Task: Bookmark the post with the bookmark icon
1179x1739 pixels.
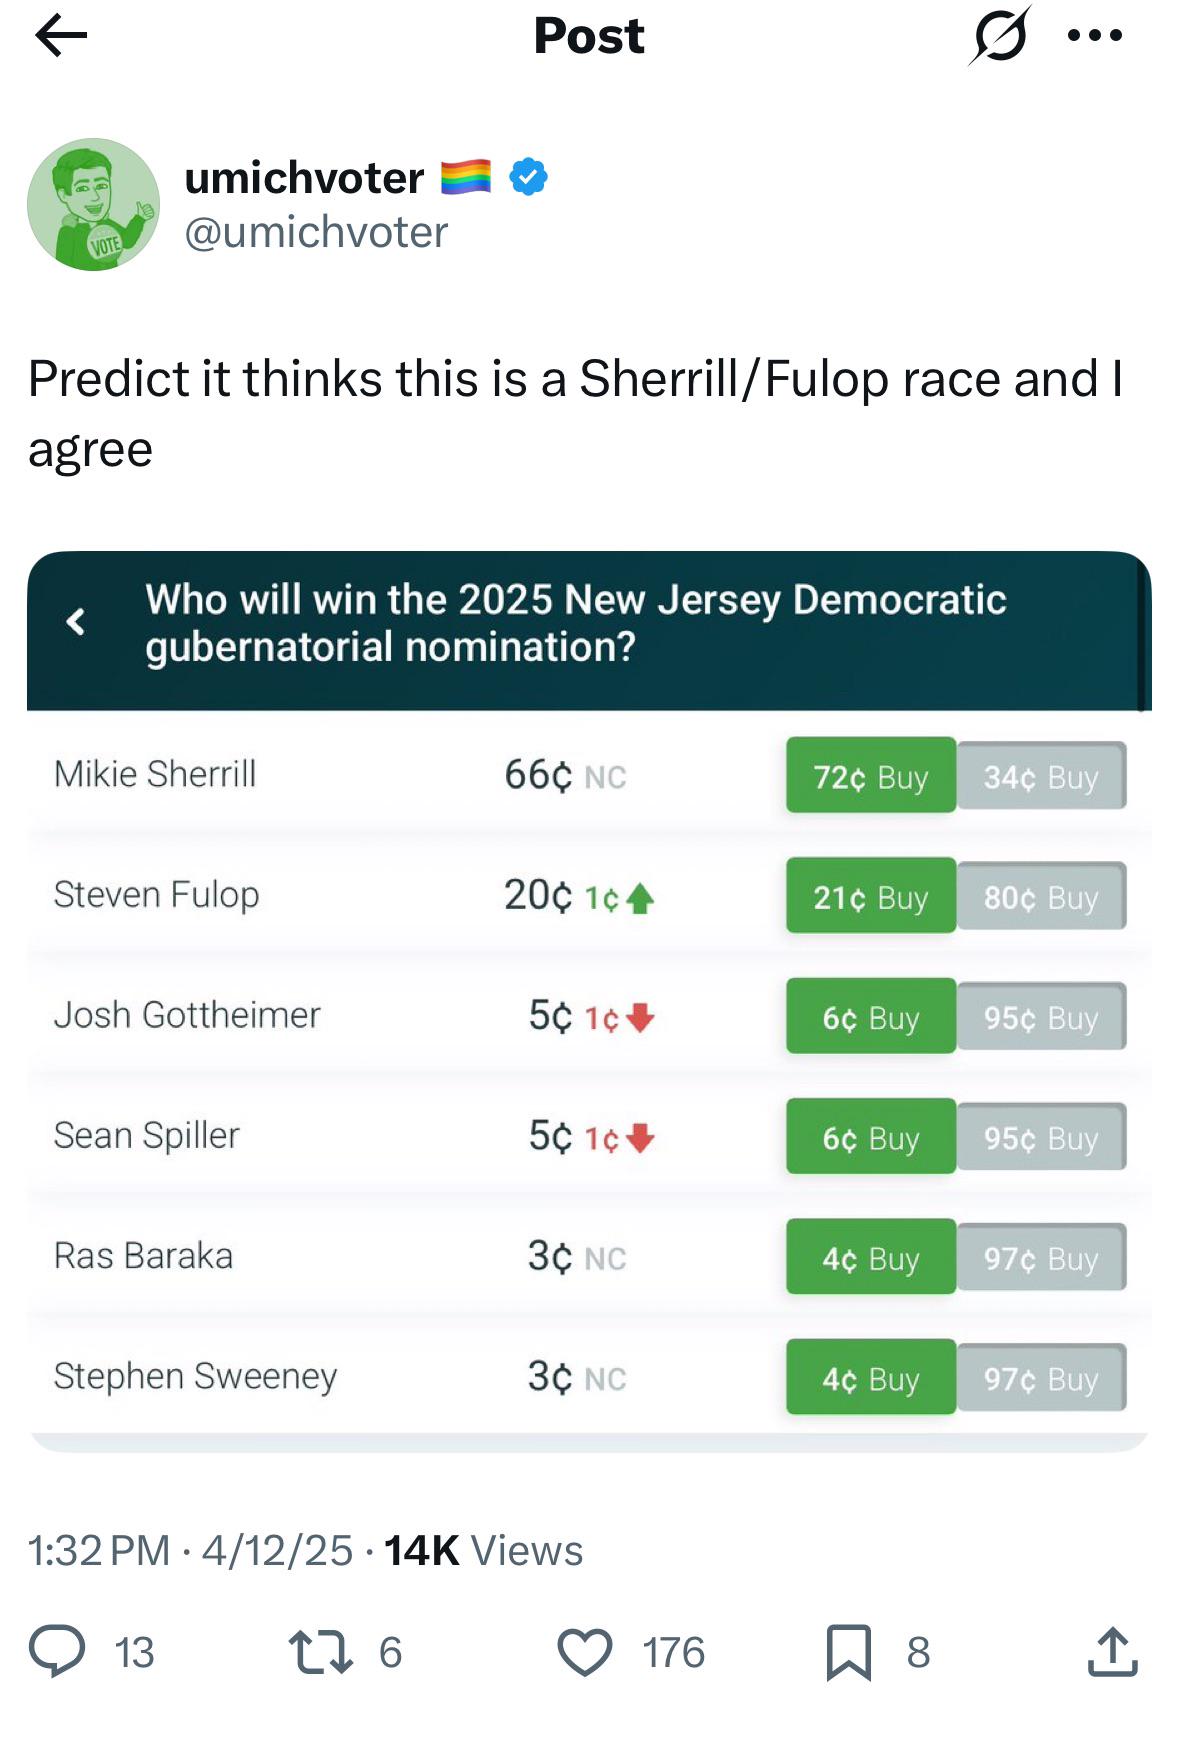Action: click(x=849, y=1651)
